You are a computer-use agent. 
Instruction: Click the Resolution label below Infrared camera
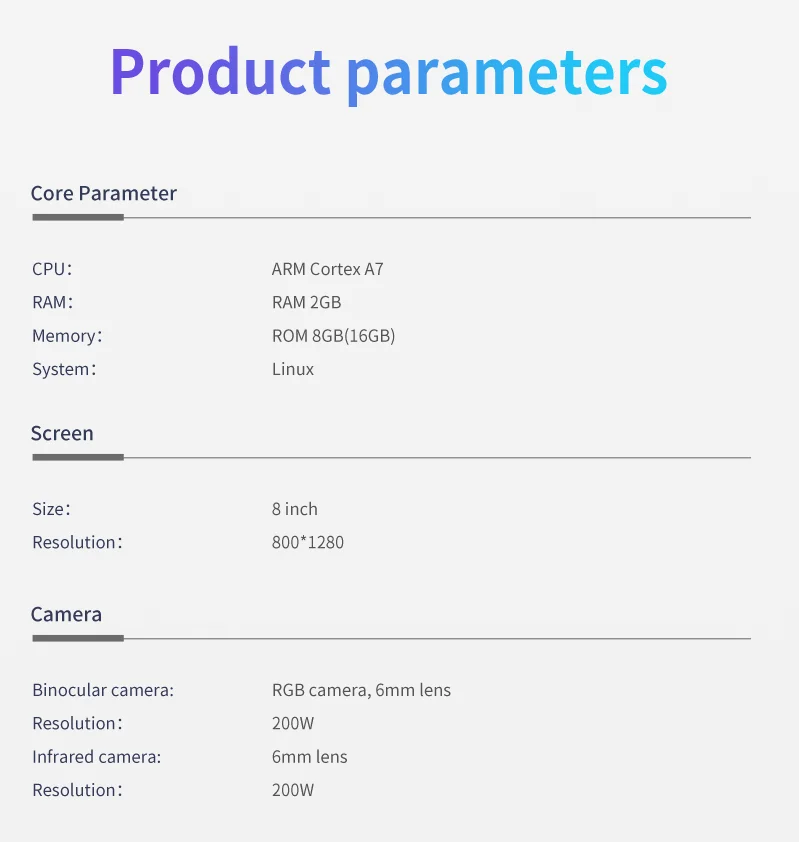(x=77, y=790)
